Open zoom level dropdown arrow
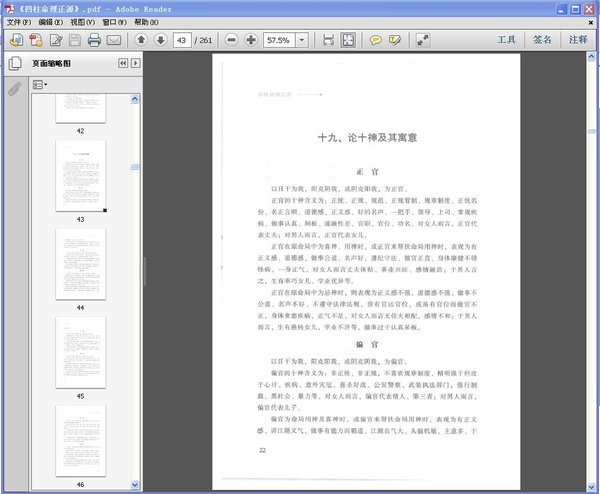 click(302, 40)
